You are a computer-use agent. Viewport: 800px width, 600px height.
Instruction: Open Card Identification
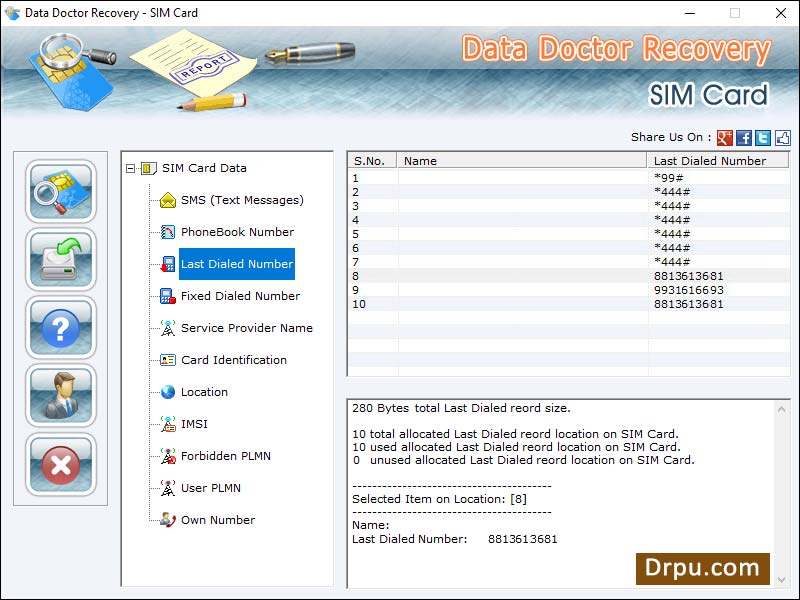(232, 360)
